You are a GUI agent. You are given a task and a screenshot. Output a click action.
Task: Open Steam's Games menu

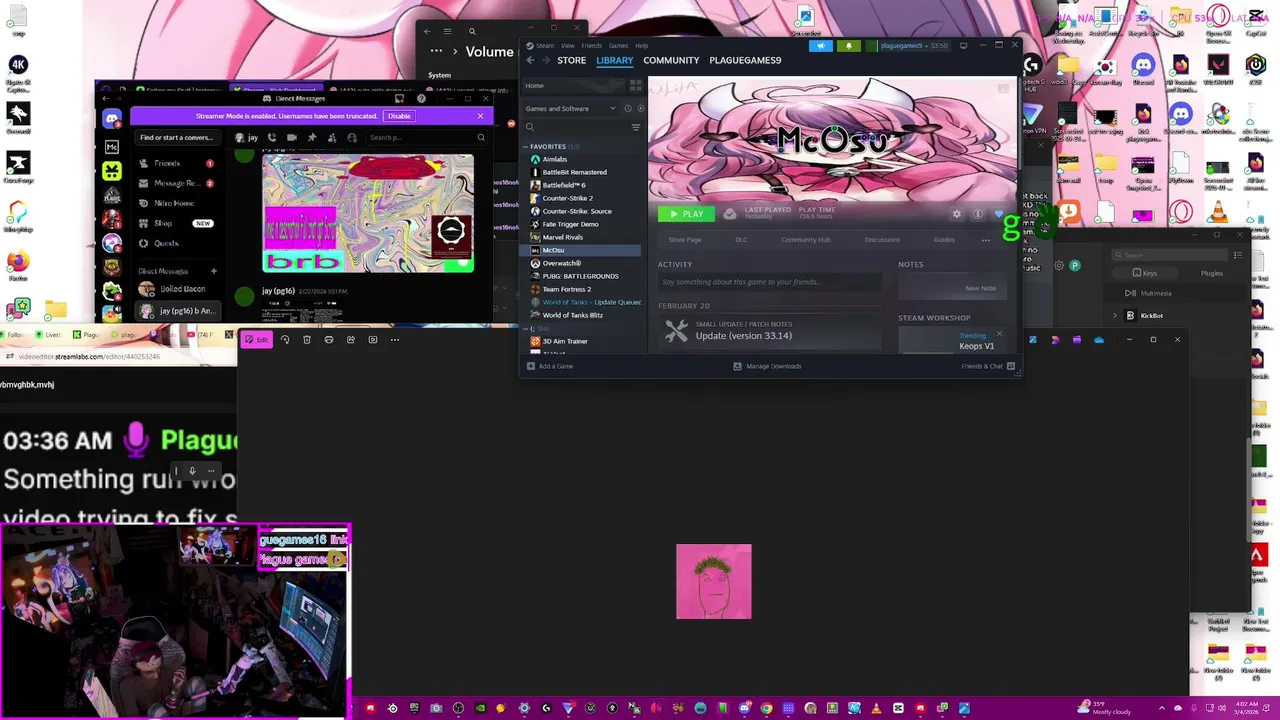click(618, 45)
